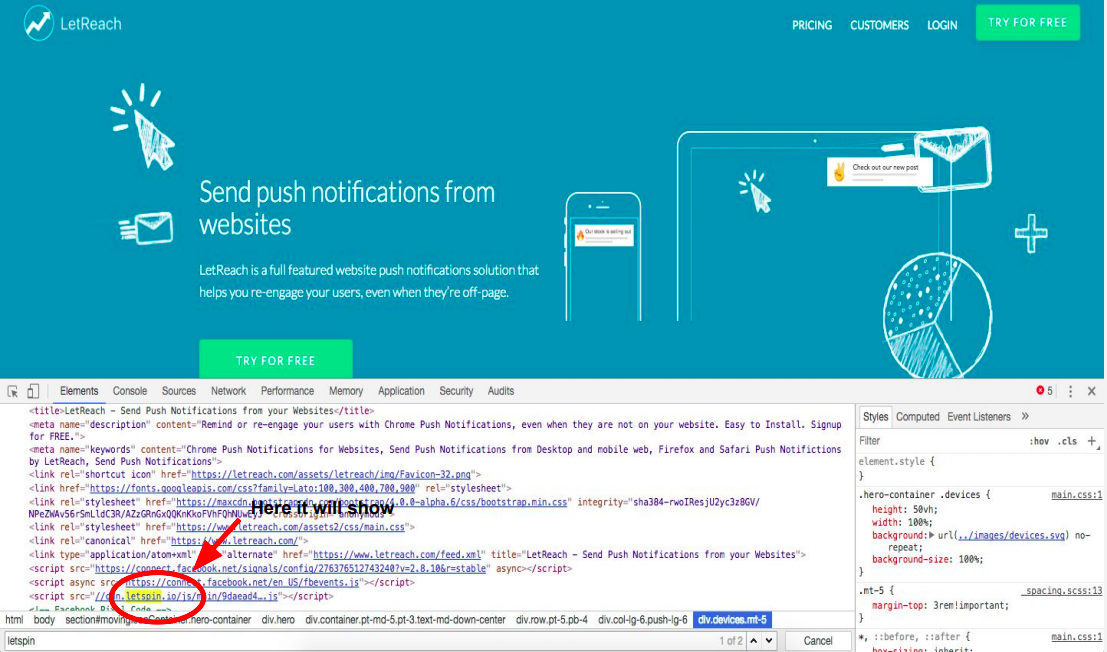This screenshot has width=1107, height=652.
Task: Select the div.devices.mt-5 breadcrumb
Action: tap(732, 620)
